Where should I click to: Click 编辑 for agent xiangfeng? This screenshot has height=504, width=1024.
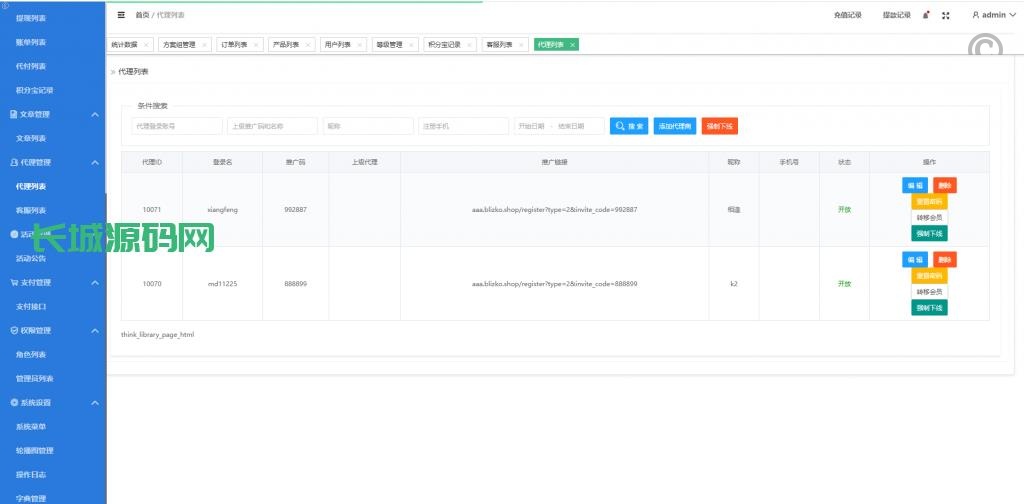pos(914,185)
